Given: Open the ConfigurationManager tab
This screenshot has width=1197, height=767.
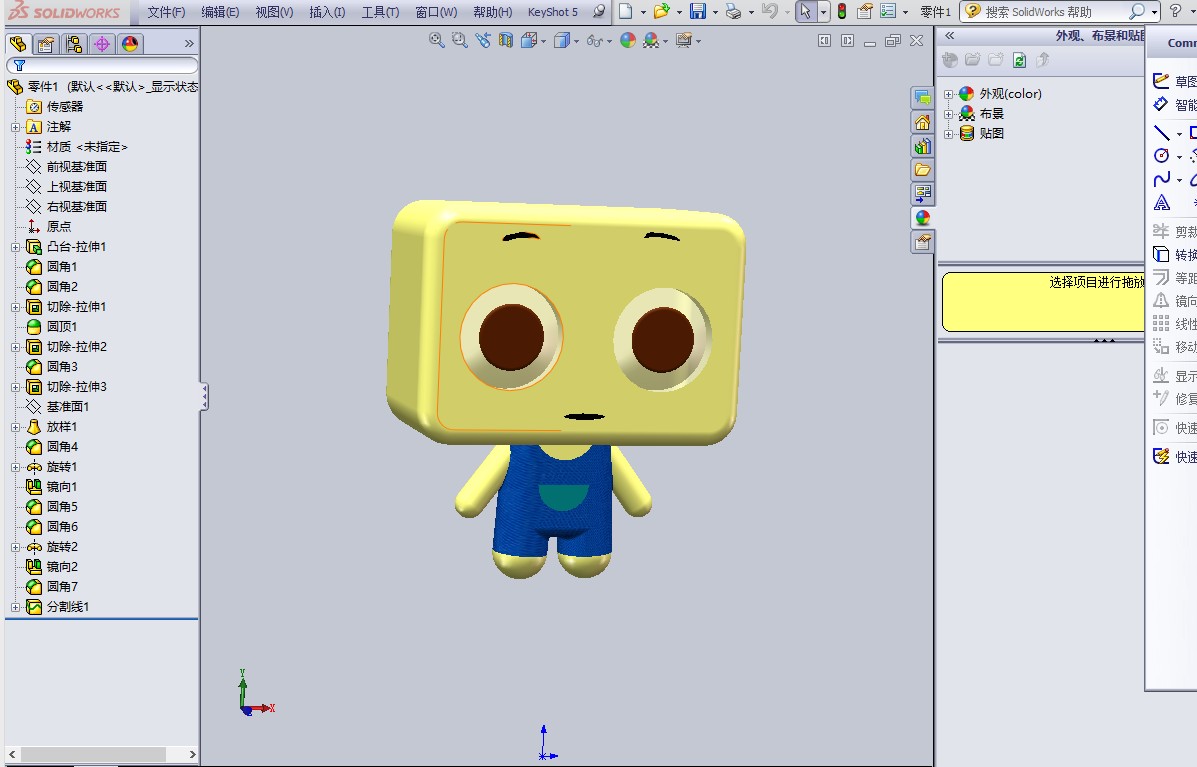Looking at the screenshot, I should (74, 44).
